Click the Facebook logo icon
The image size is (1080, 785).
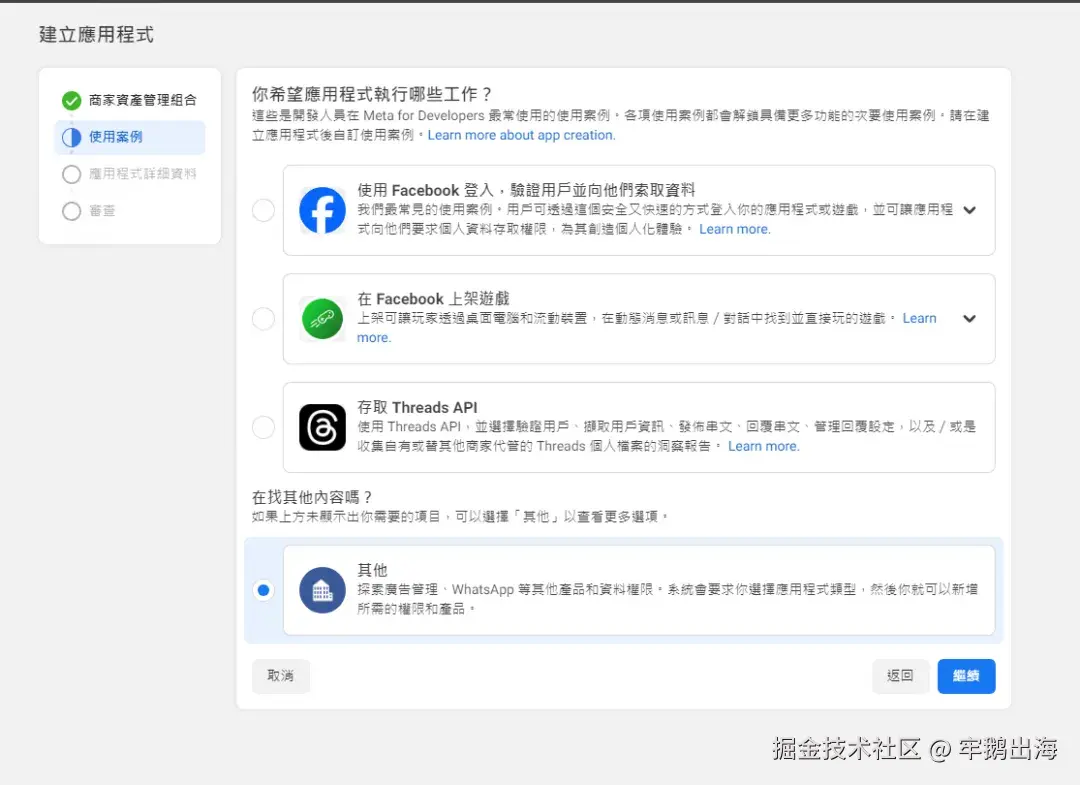coord(322,210)
